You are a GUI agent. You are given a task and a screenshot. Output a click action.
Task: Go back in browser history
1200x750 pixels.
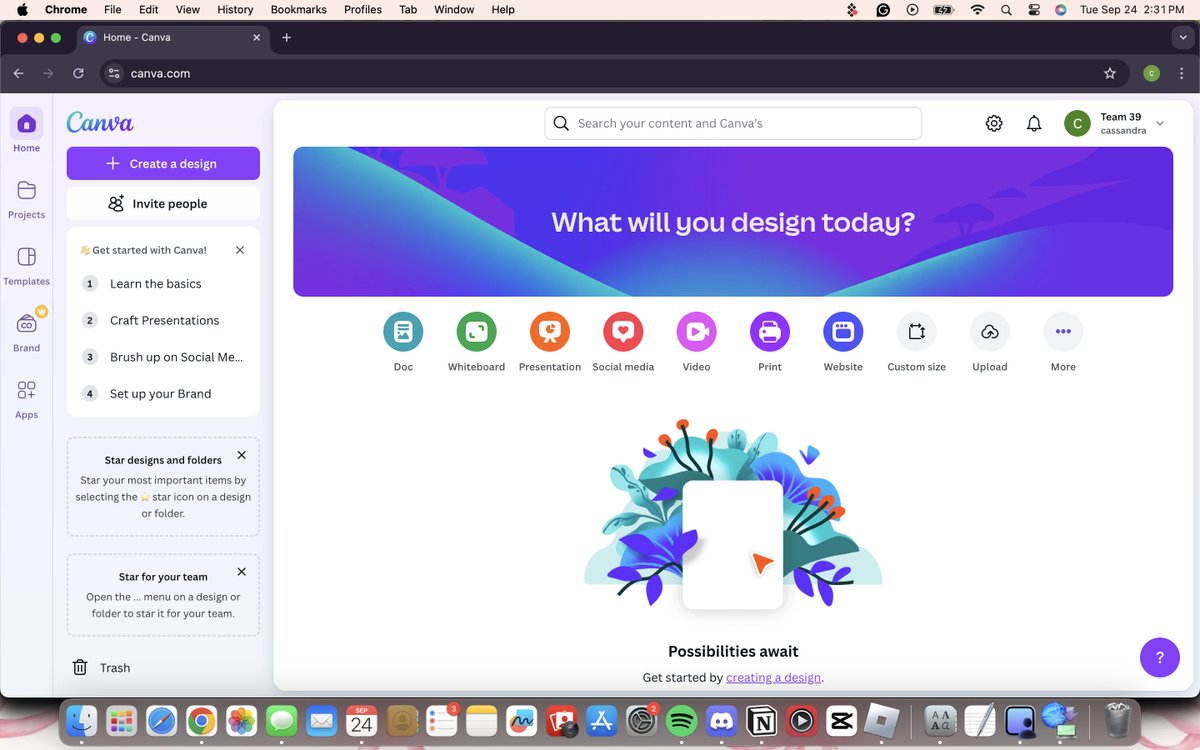click(18, 73)
